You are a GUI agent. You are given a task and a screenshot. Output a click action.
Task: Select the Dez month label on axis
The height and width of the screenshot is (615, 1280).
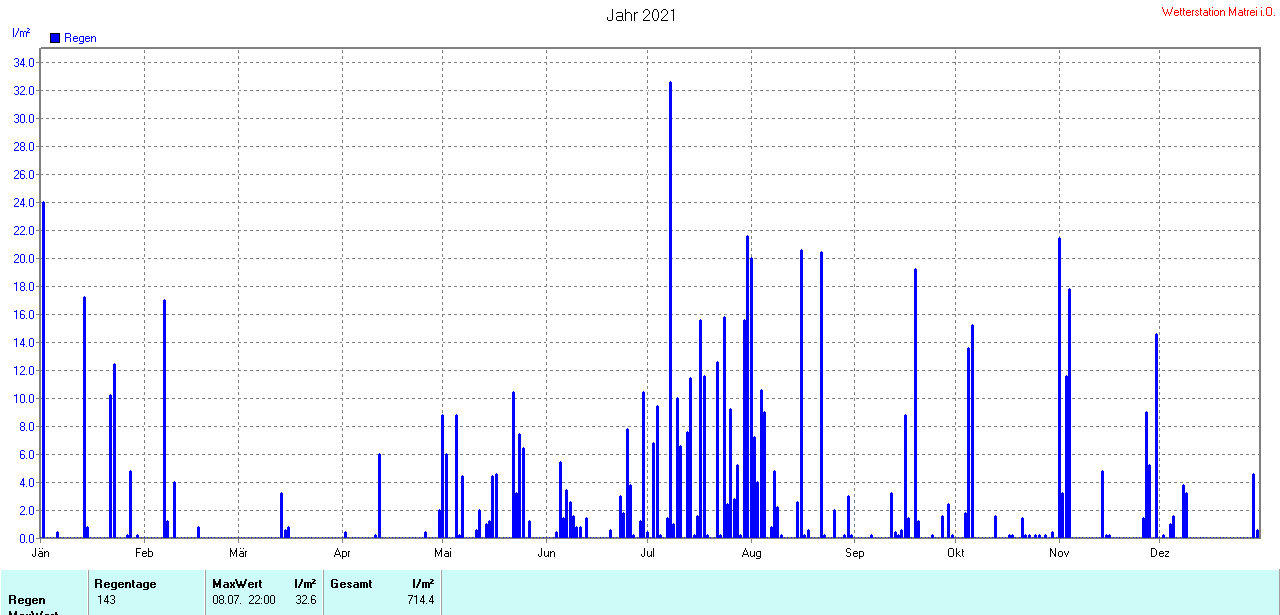pos(1160,552)
